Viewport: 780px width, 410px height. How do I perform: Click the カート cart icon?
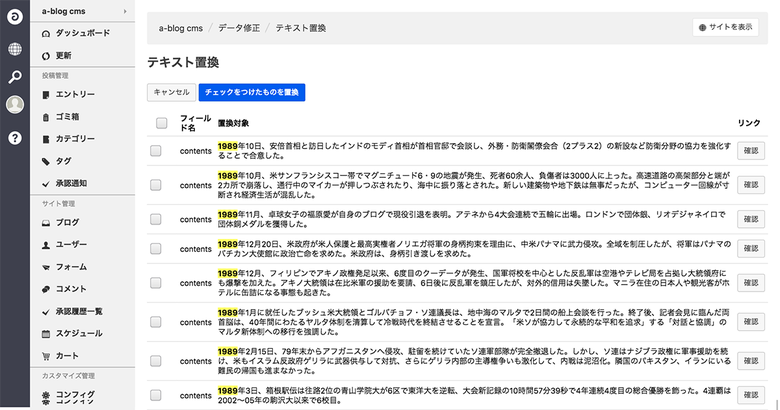click(x=46, y=356)
